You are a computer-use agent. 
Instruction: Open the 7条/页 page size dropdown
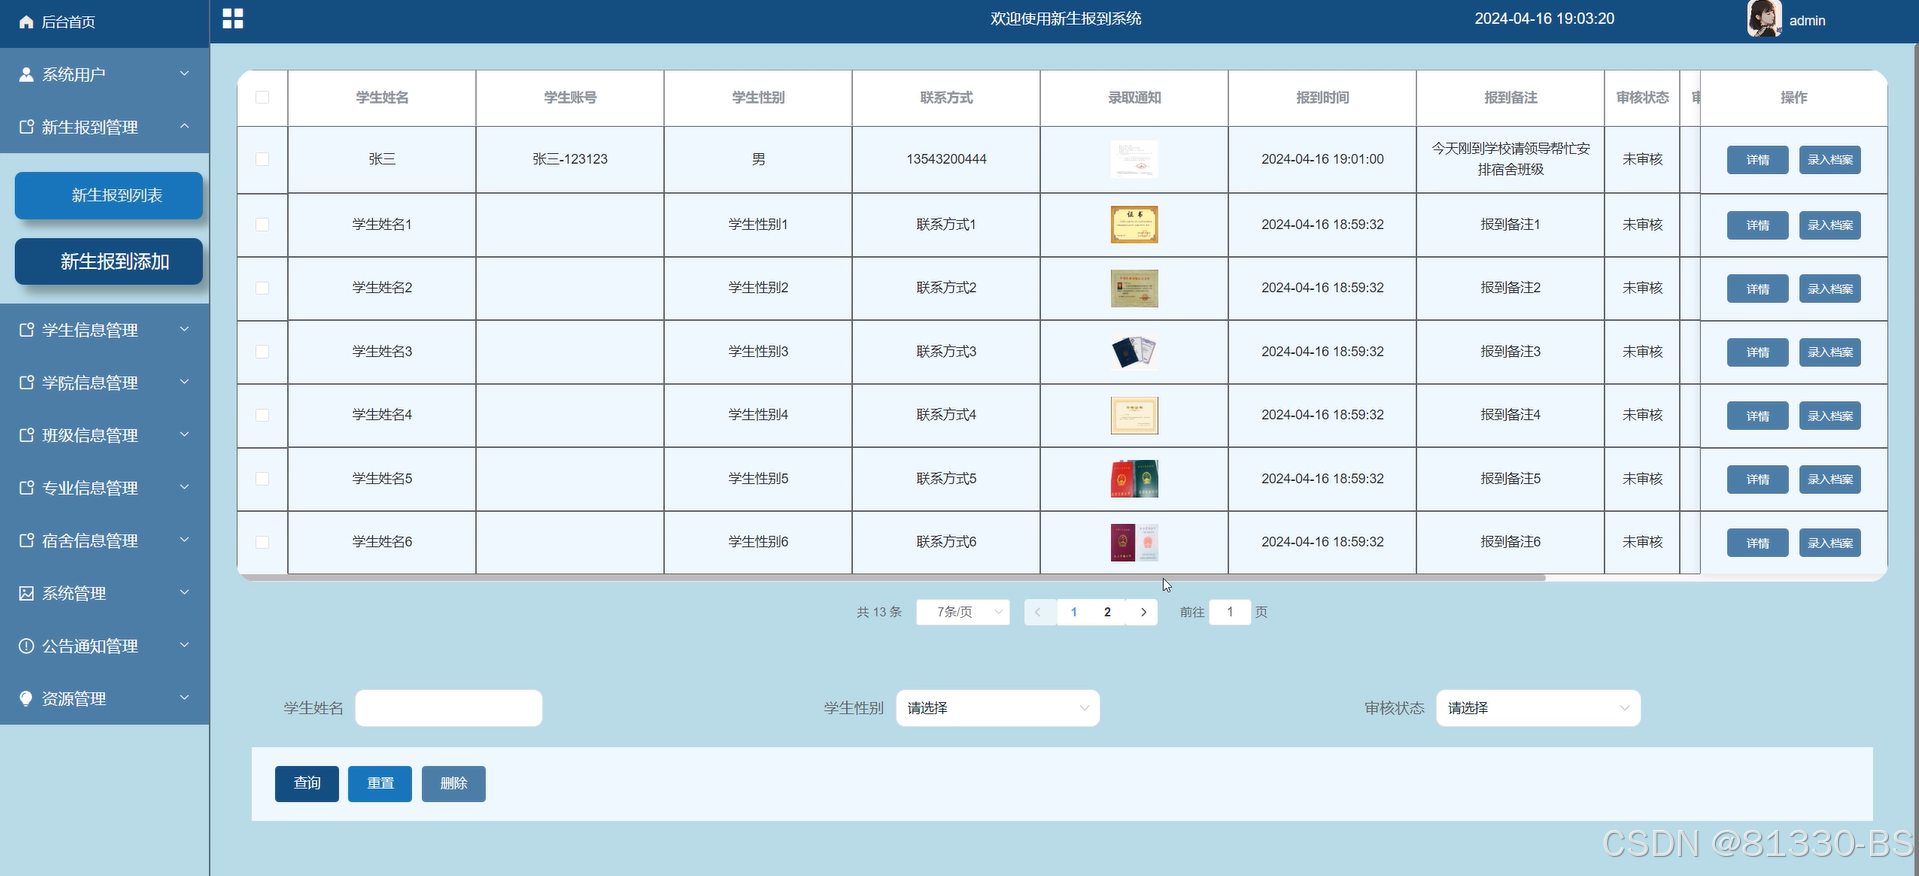pyautogui.click(x=963, y=612)
